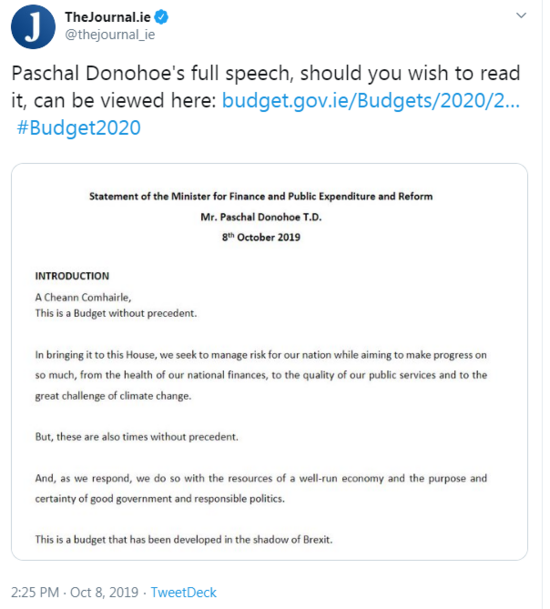Click the blue verified badge checkmark
The image size is (550, 609).
[162, 17]
